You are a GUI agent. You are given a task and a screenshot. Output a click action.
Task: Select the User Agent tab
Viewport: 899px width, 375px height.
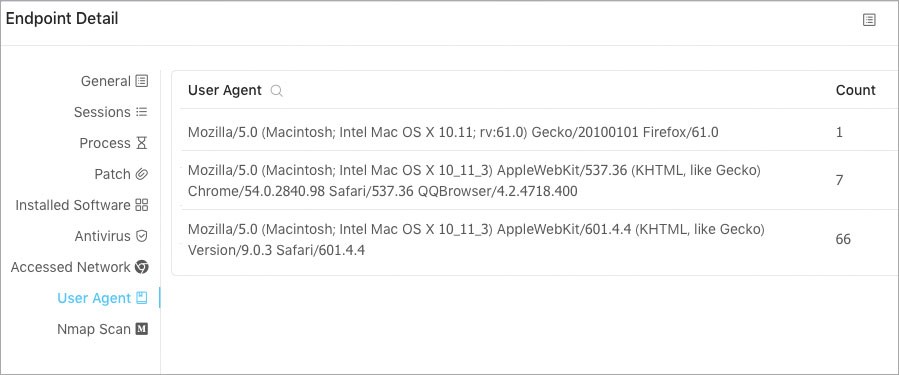click(x=103, y=298)
